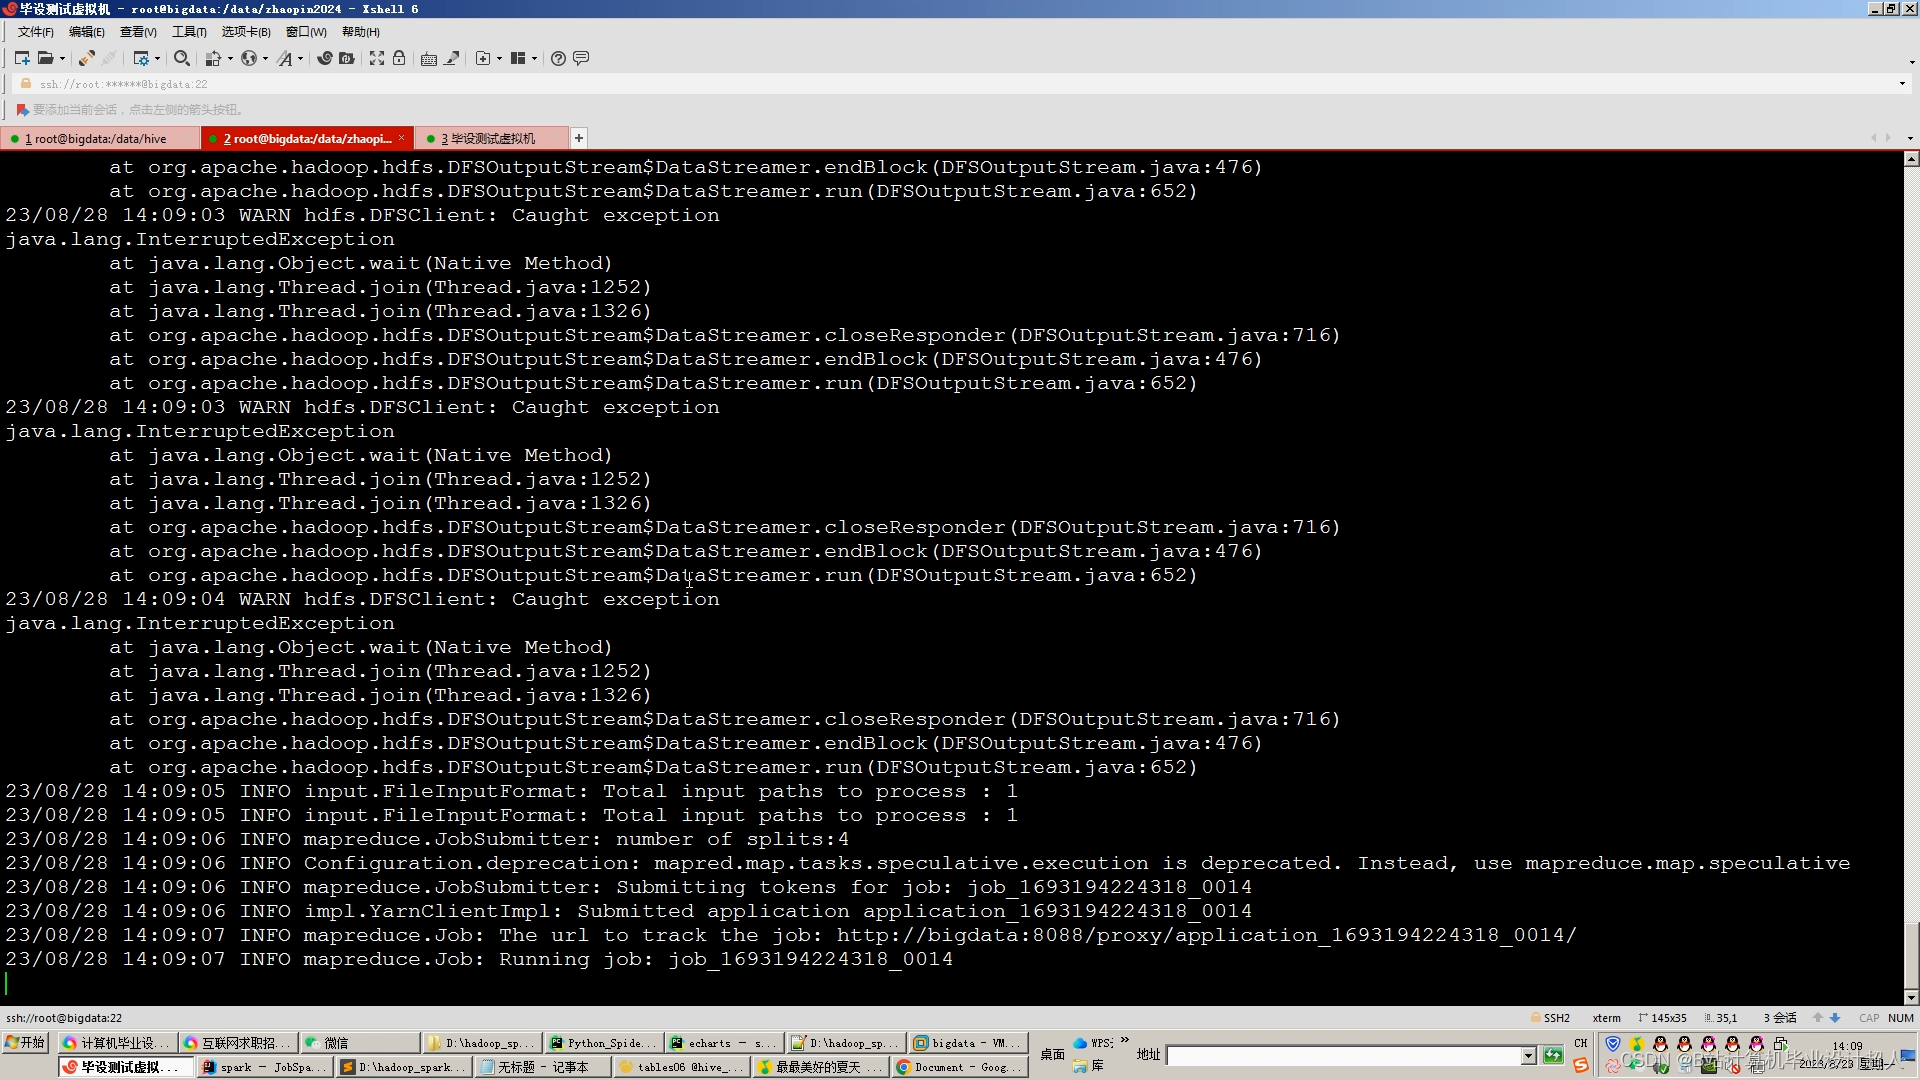The width and height of the screenshot is (1920, 1080).
Task: Expand the open folder dropdown arrow
Action: pos(62,59)
